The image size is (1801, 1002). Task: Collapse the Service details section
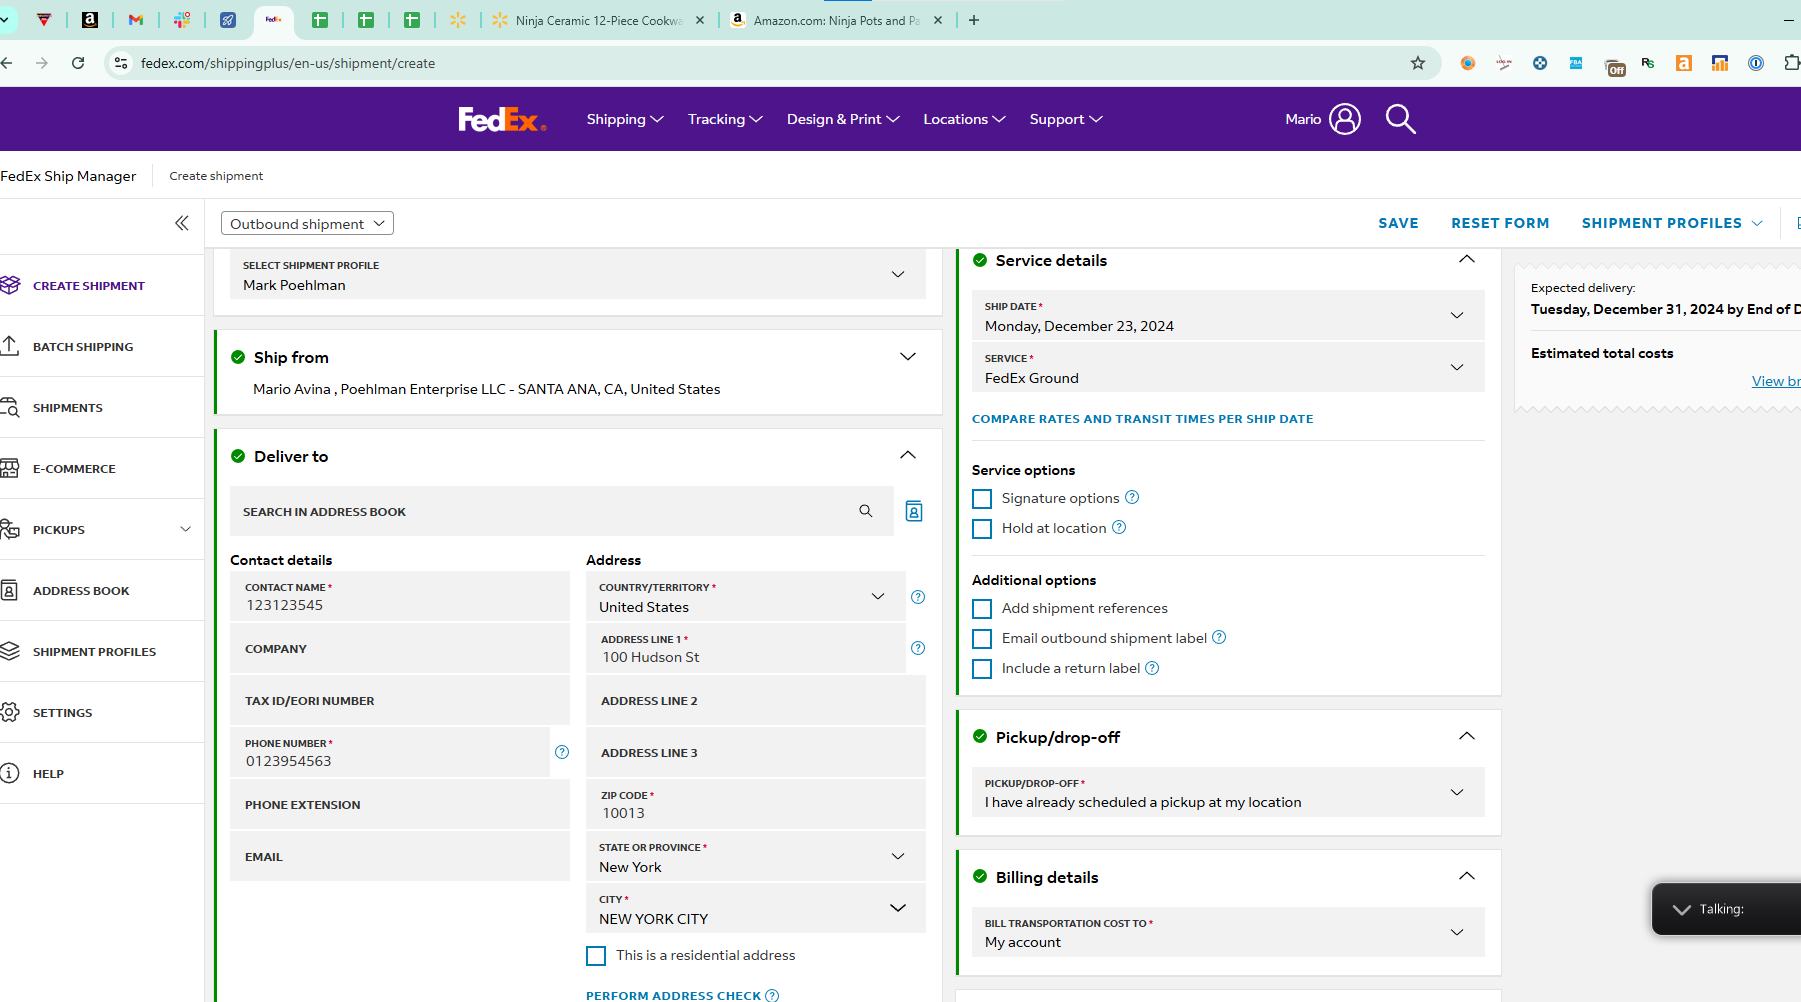(1467, 259)
